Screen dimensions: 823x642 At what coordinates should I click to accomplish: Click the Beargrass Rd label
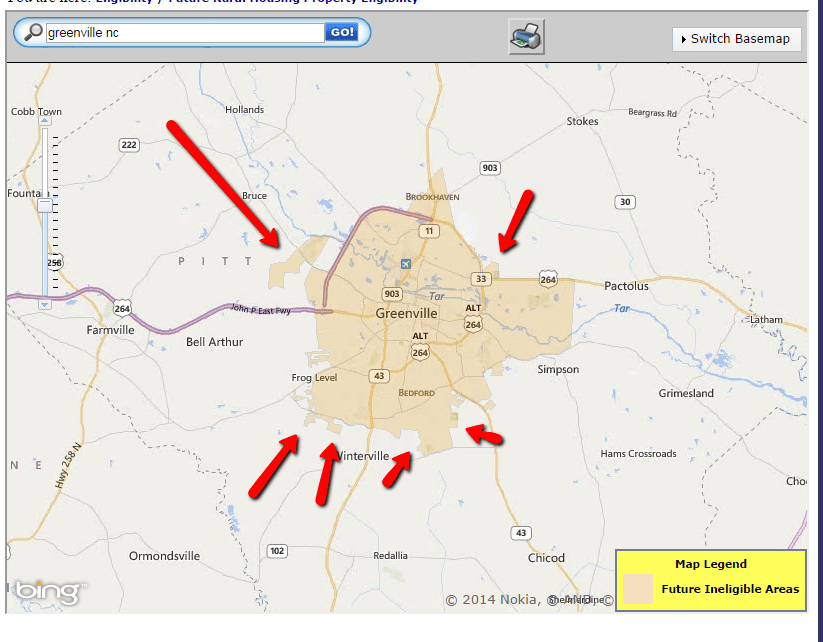pos(652,112)
